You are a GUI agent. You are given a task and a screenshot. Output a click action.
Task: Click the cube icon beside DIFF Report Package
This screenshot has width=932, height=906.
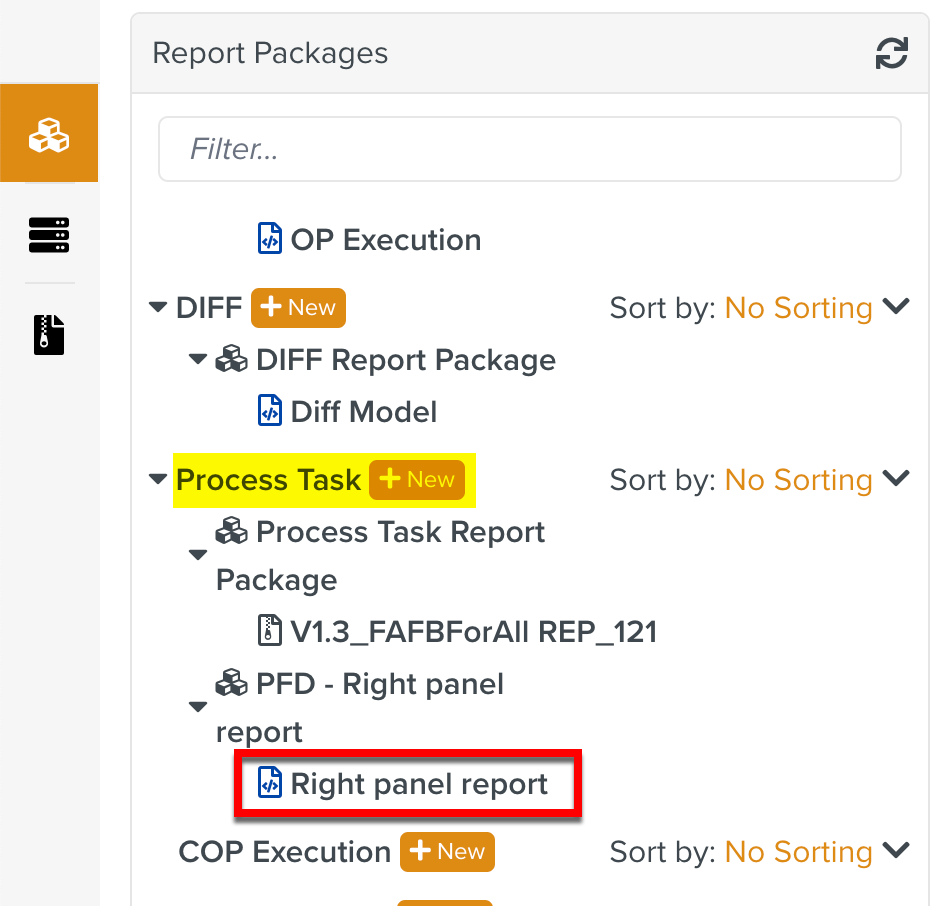tap(231, 359)
